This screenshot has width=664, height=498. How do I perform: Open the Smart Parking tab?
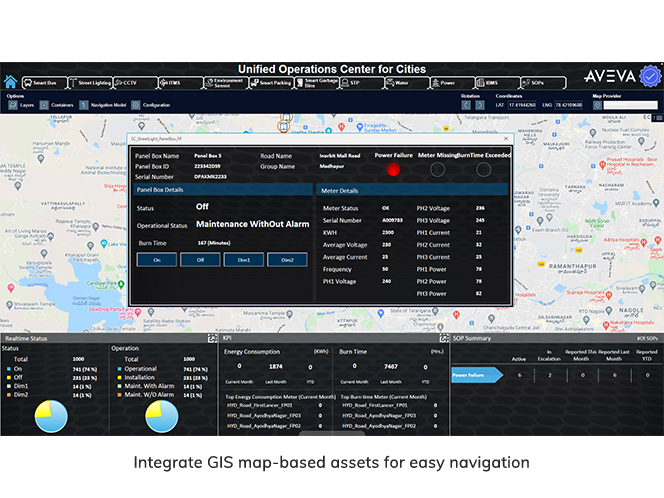click(x=271, y=83)
